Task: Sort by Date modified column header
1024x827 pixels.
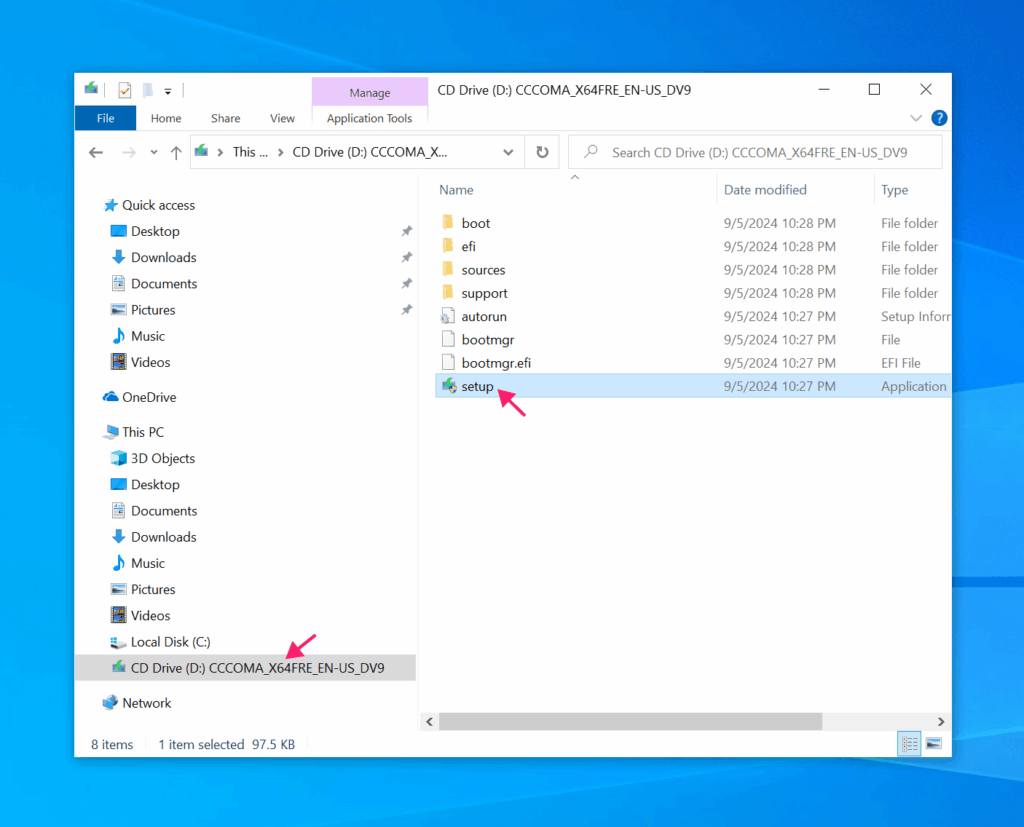Action: click(765, 190)
